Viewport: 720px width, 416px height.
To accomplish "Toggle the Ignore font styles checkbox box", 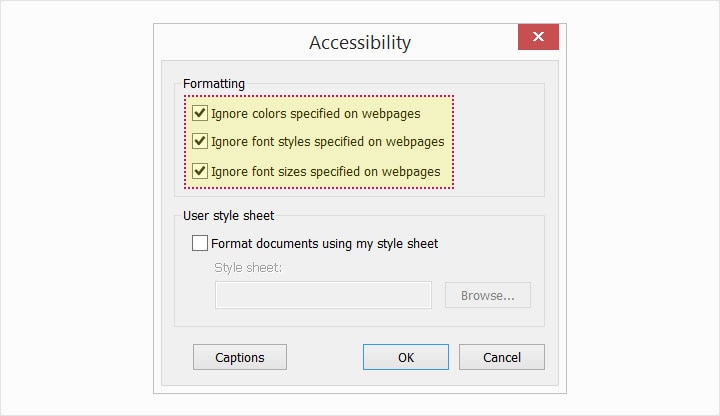I will click(200, 142).
